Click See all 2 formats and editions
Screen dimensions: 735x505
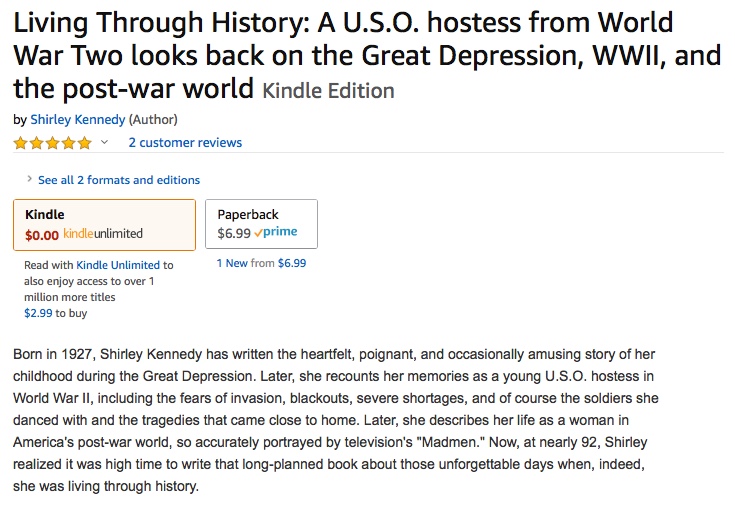coord(118,180)
